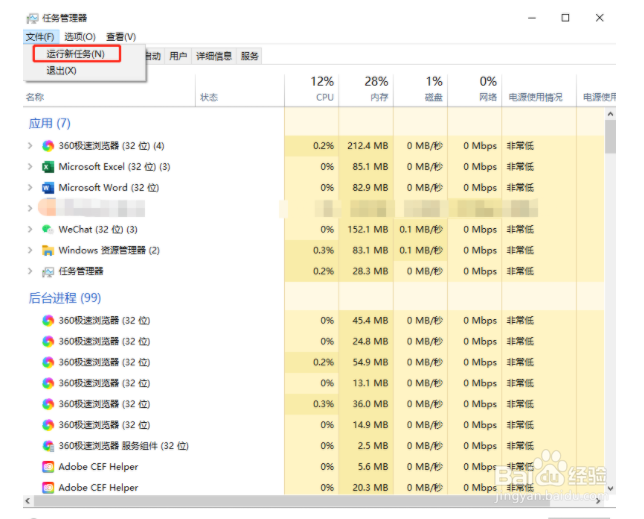Switch to the 用户 tab
The height and width of the screenshot is (519, 644).
pos(178,56)
